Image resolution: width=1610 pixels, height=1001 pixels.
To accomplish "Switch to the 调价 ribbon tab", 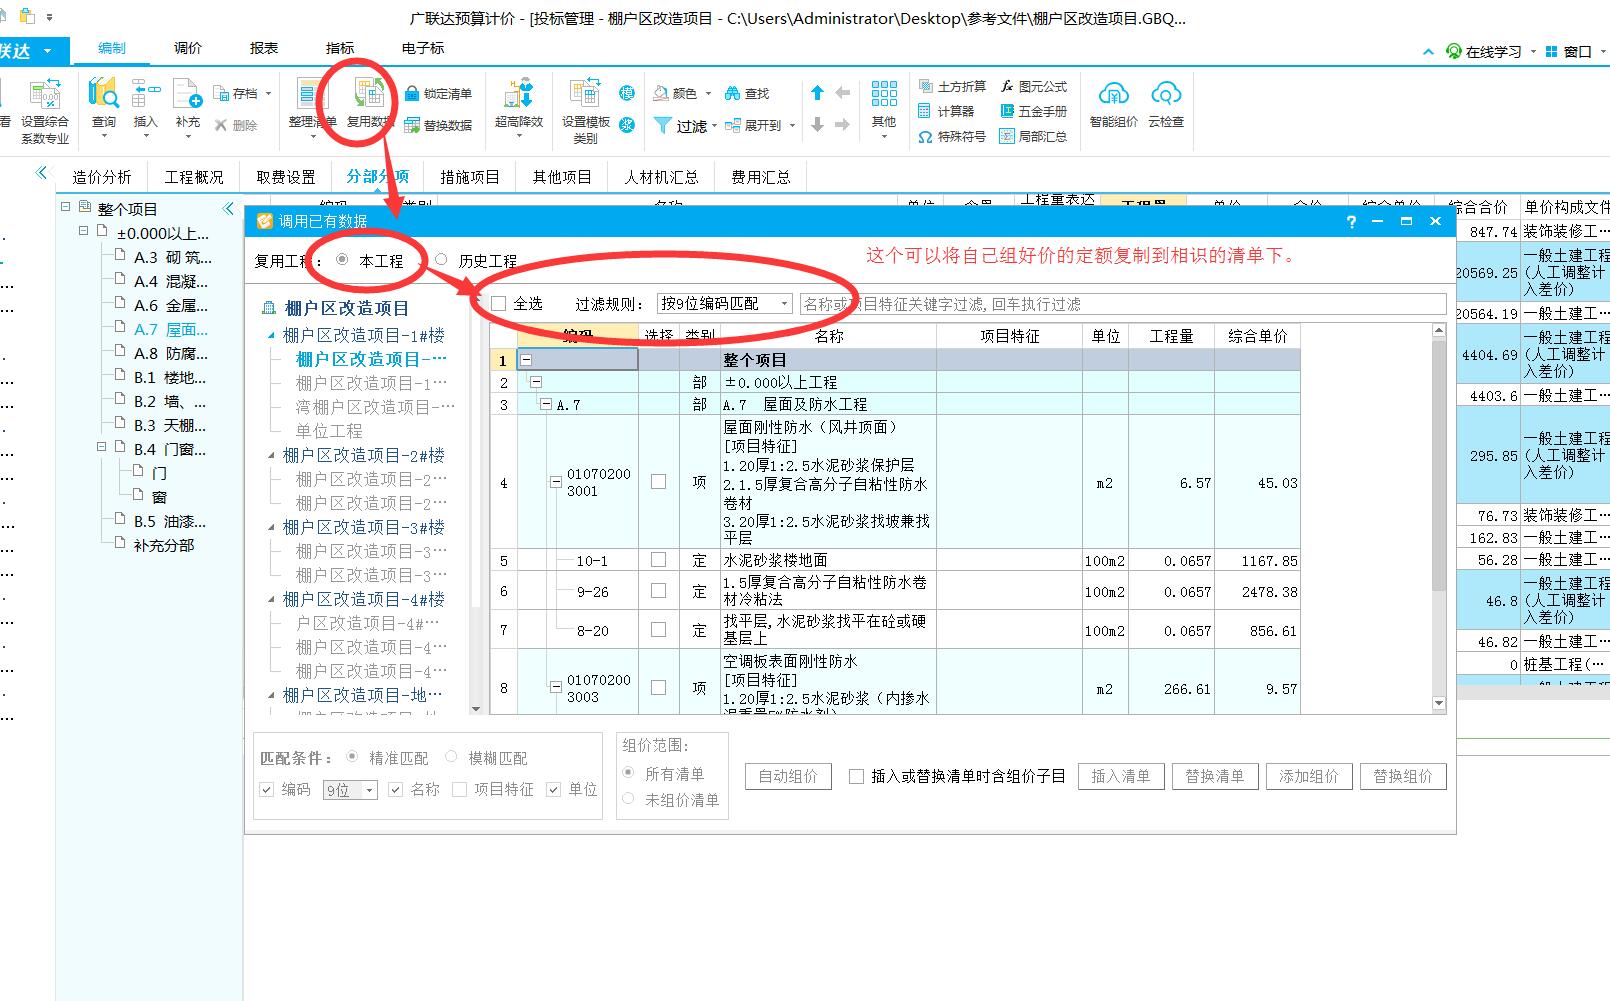I will click(188, 48).
